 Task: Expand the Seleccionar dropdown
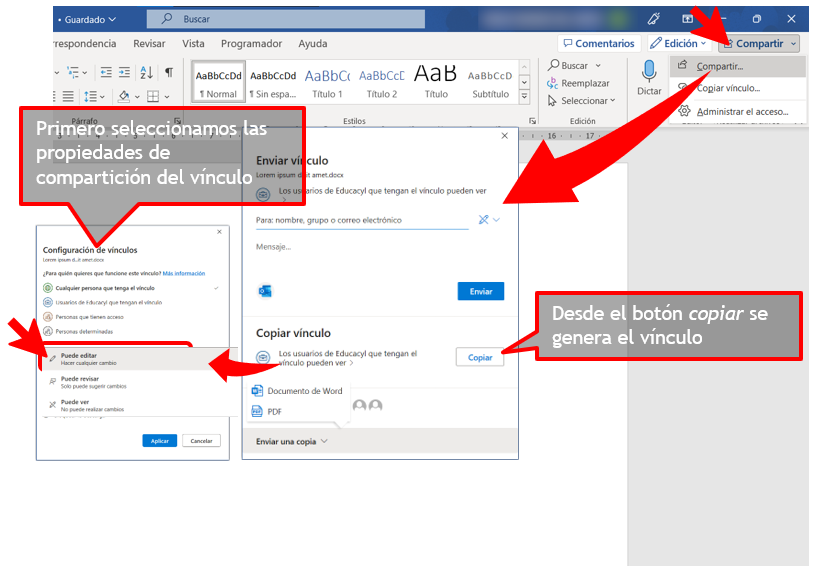coord(613,100)
